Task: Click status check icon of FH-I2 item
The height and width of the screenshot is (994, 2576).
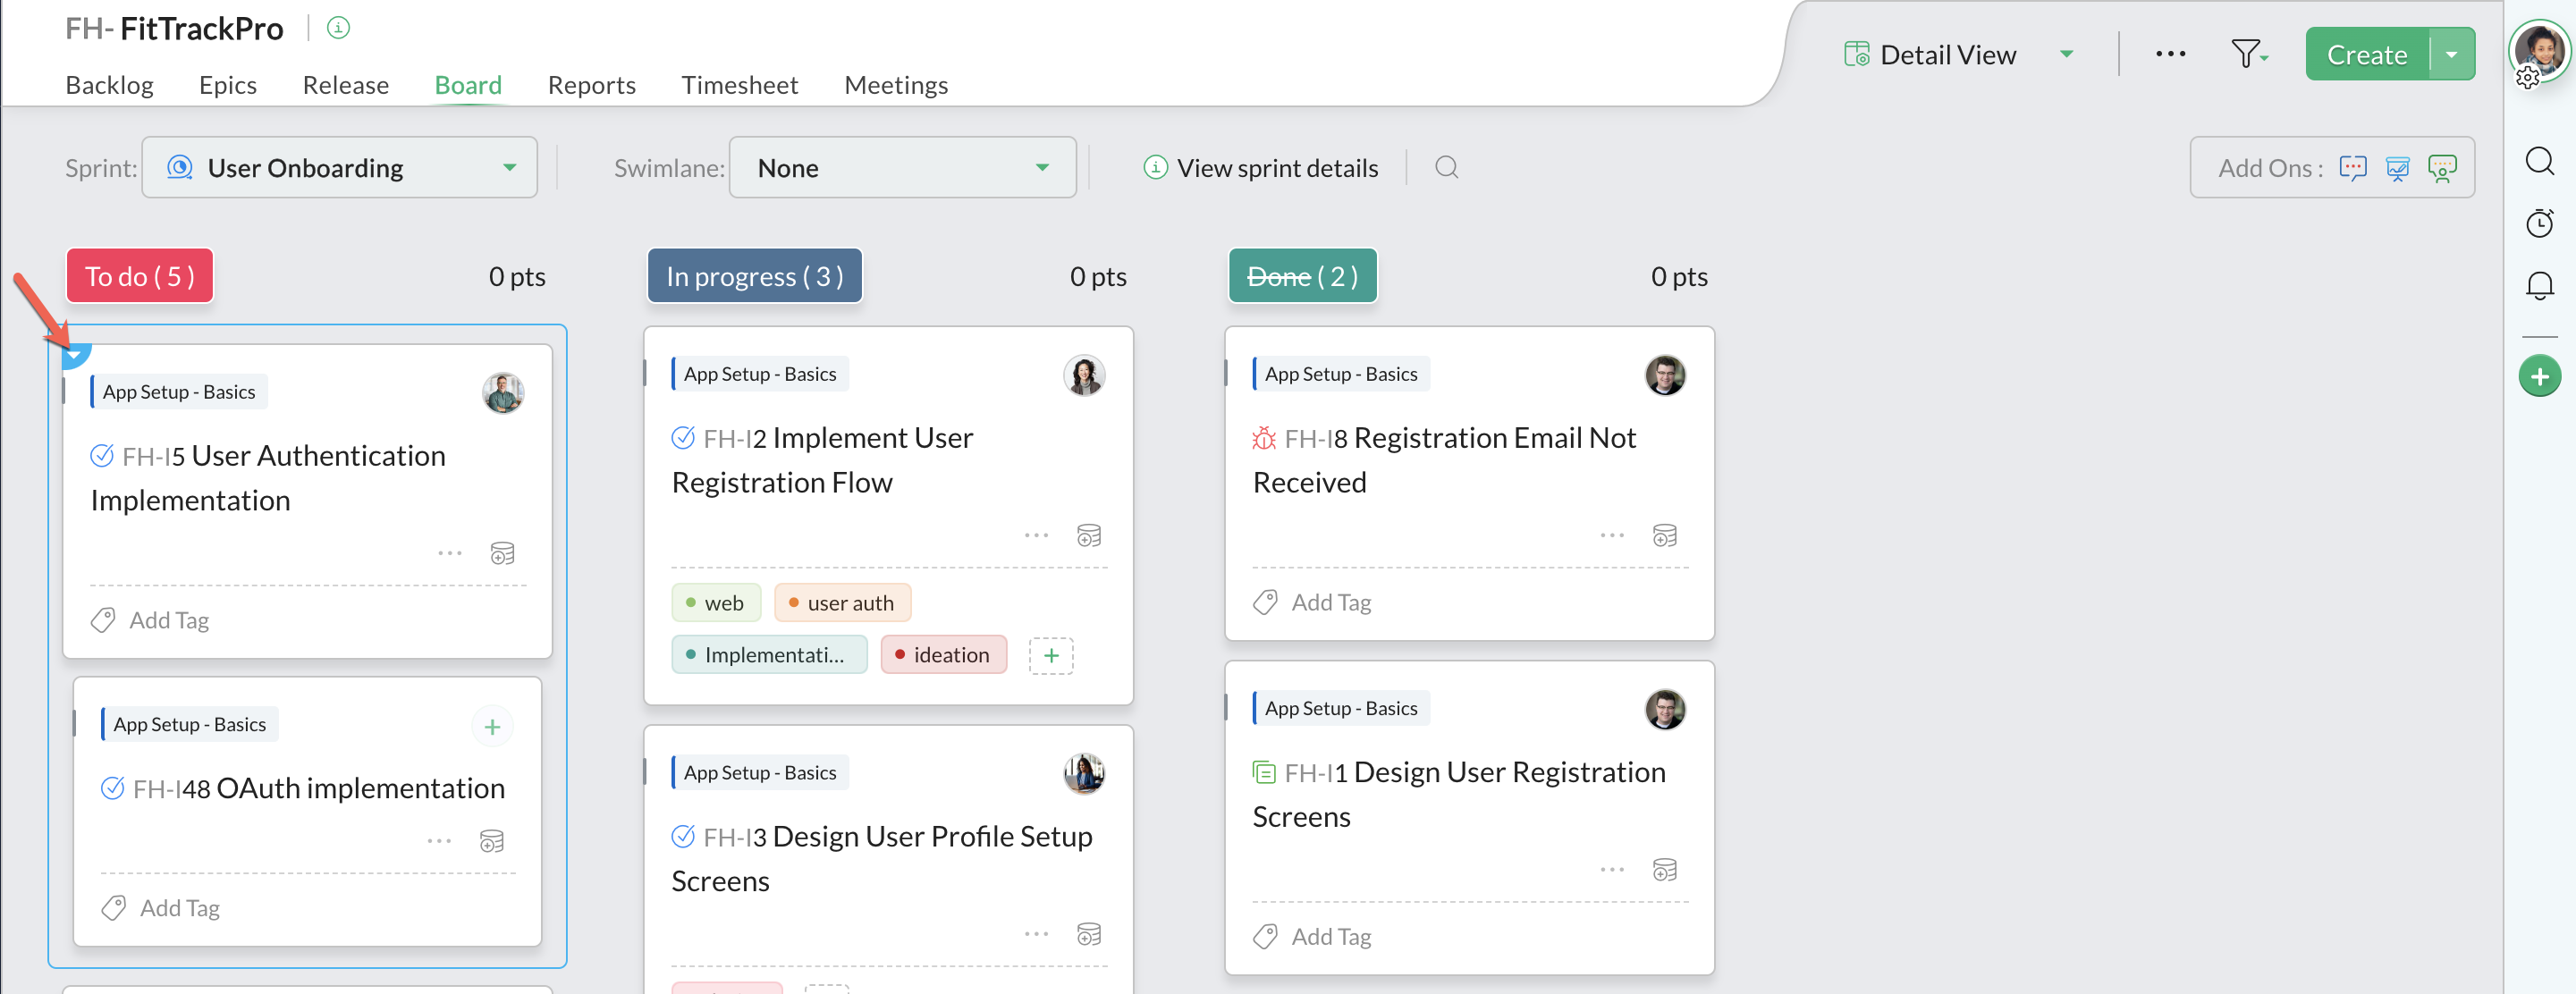Action: 683,438
